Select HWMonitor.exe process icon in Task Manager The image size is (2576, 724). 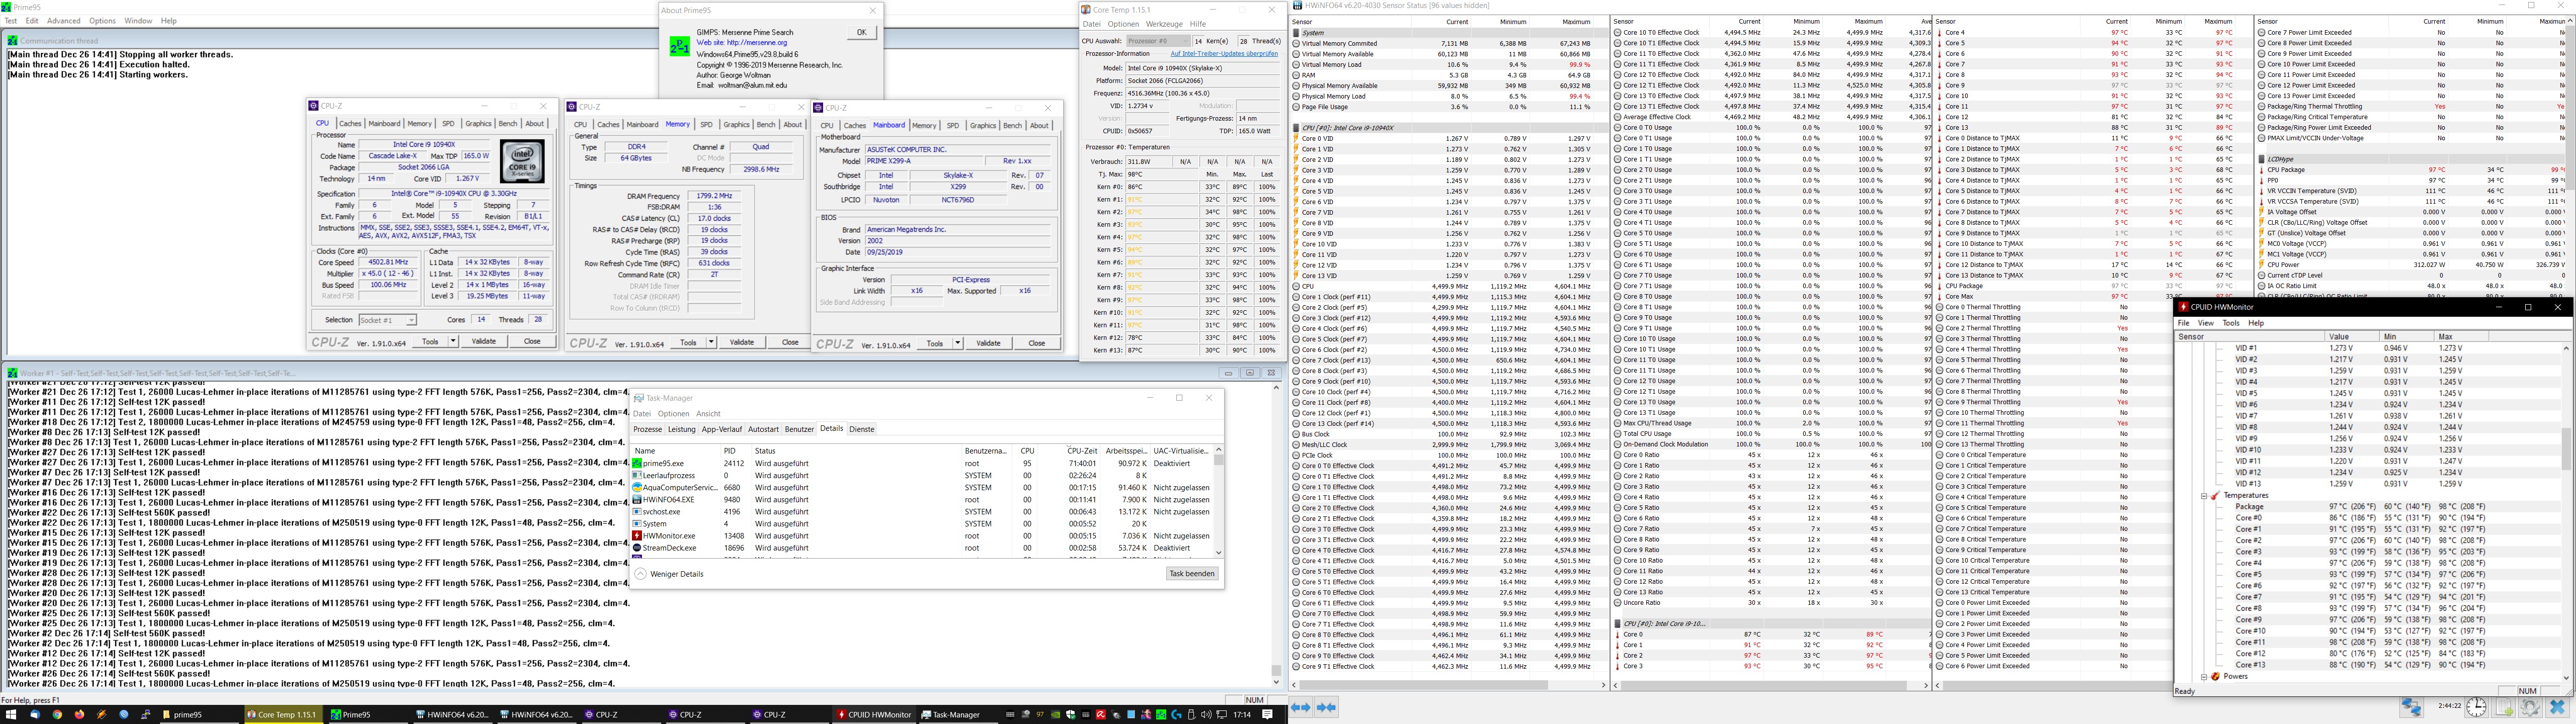637,536
